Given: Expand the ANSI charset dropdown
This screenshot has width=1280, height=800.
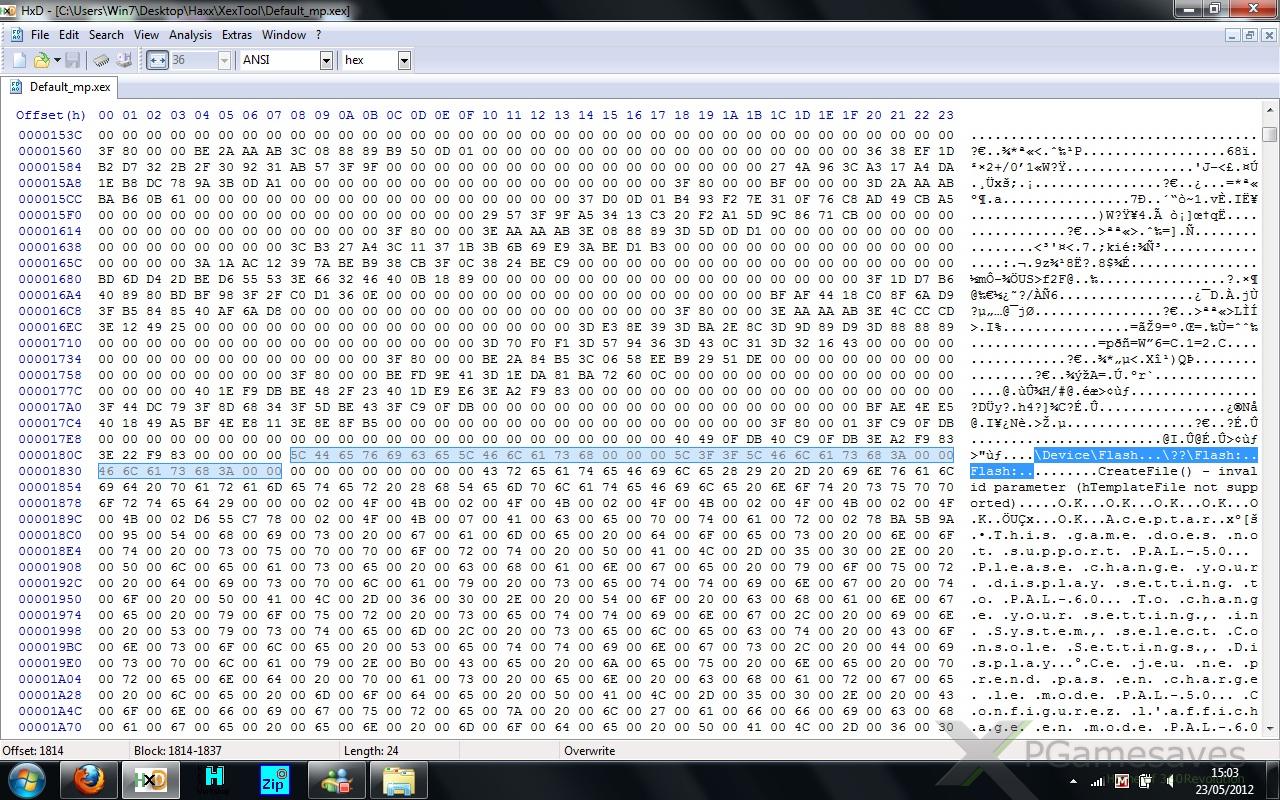Looking at the screenshot, I should (x=326, y=60).
